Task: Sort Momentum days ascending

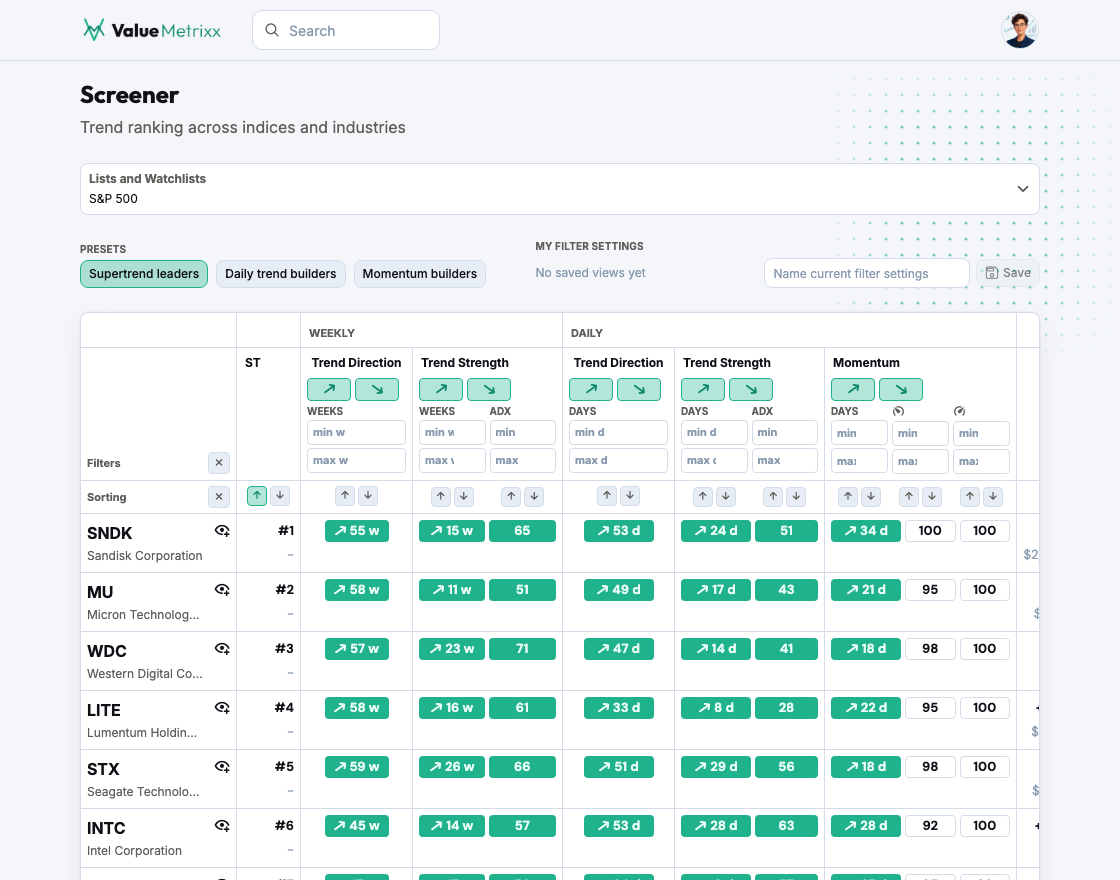Action: (848, 496)
